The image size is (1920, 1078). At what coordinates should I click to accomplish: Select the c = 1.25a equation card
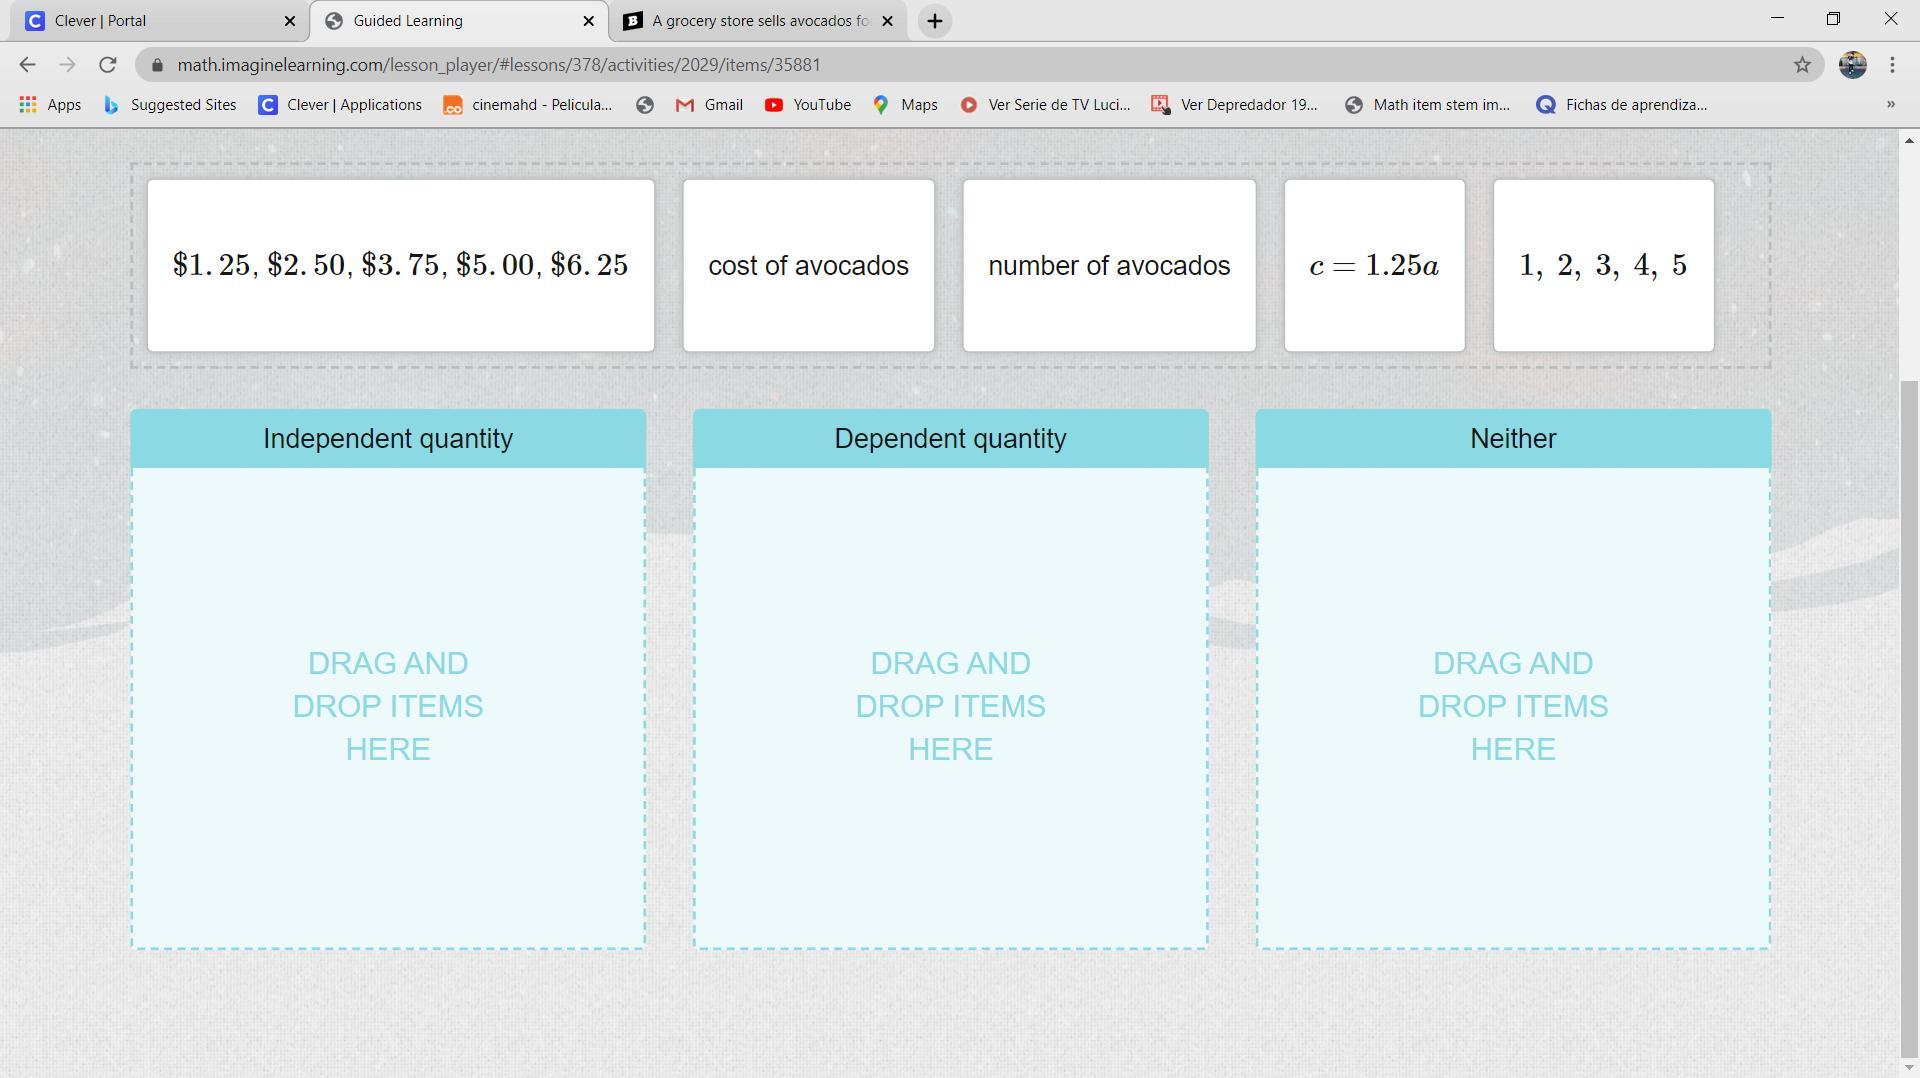point(1375,266)
